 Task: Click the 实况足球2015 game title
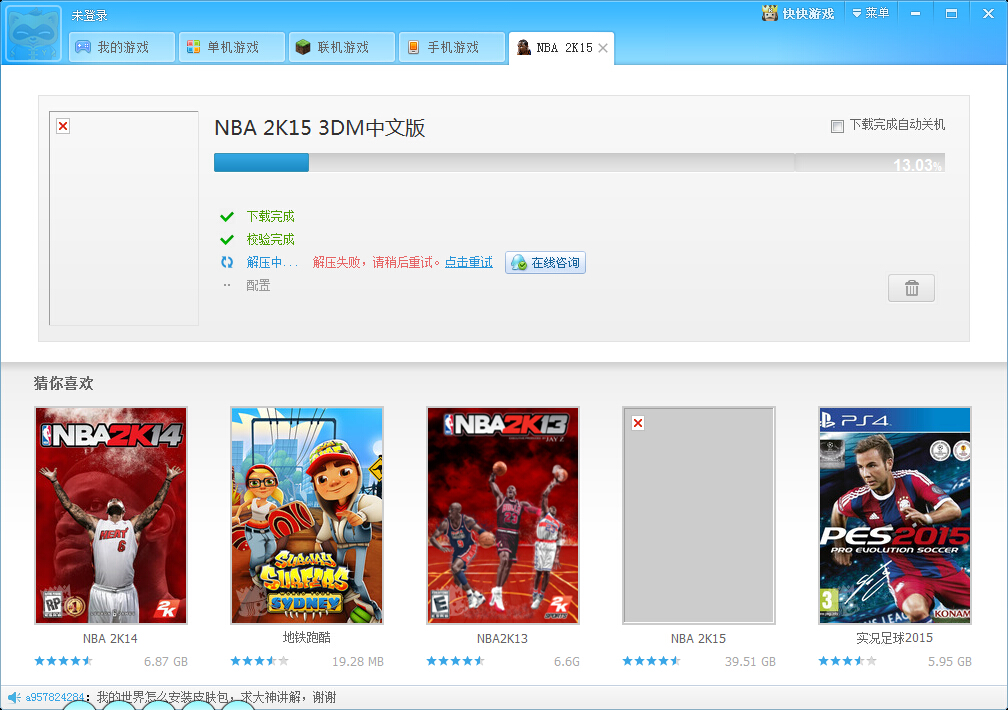tap(894, 638)
